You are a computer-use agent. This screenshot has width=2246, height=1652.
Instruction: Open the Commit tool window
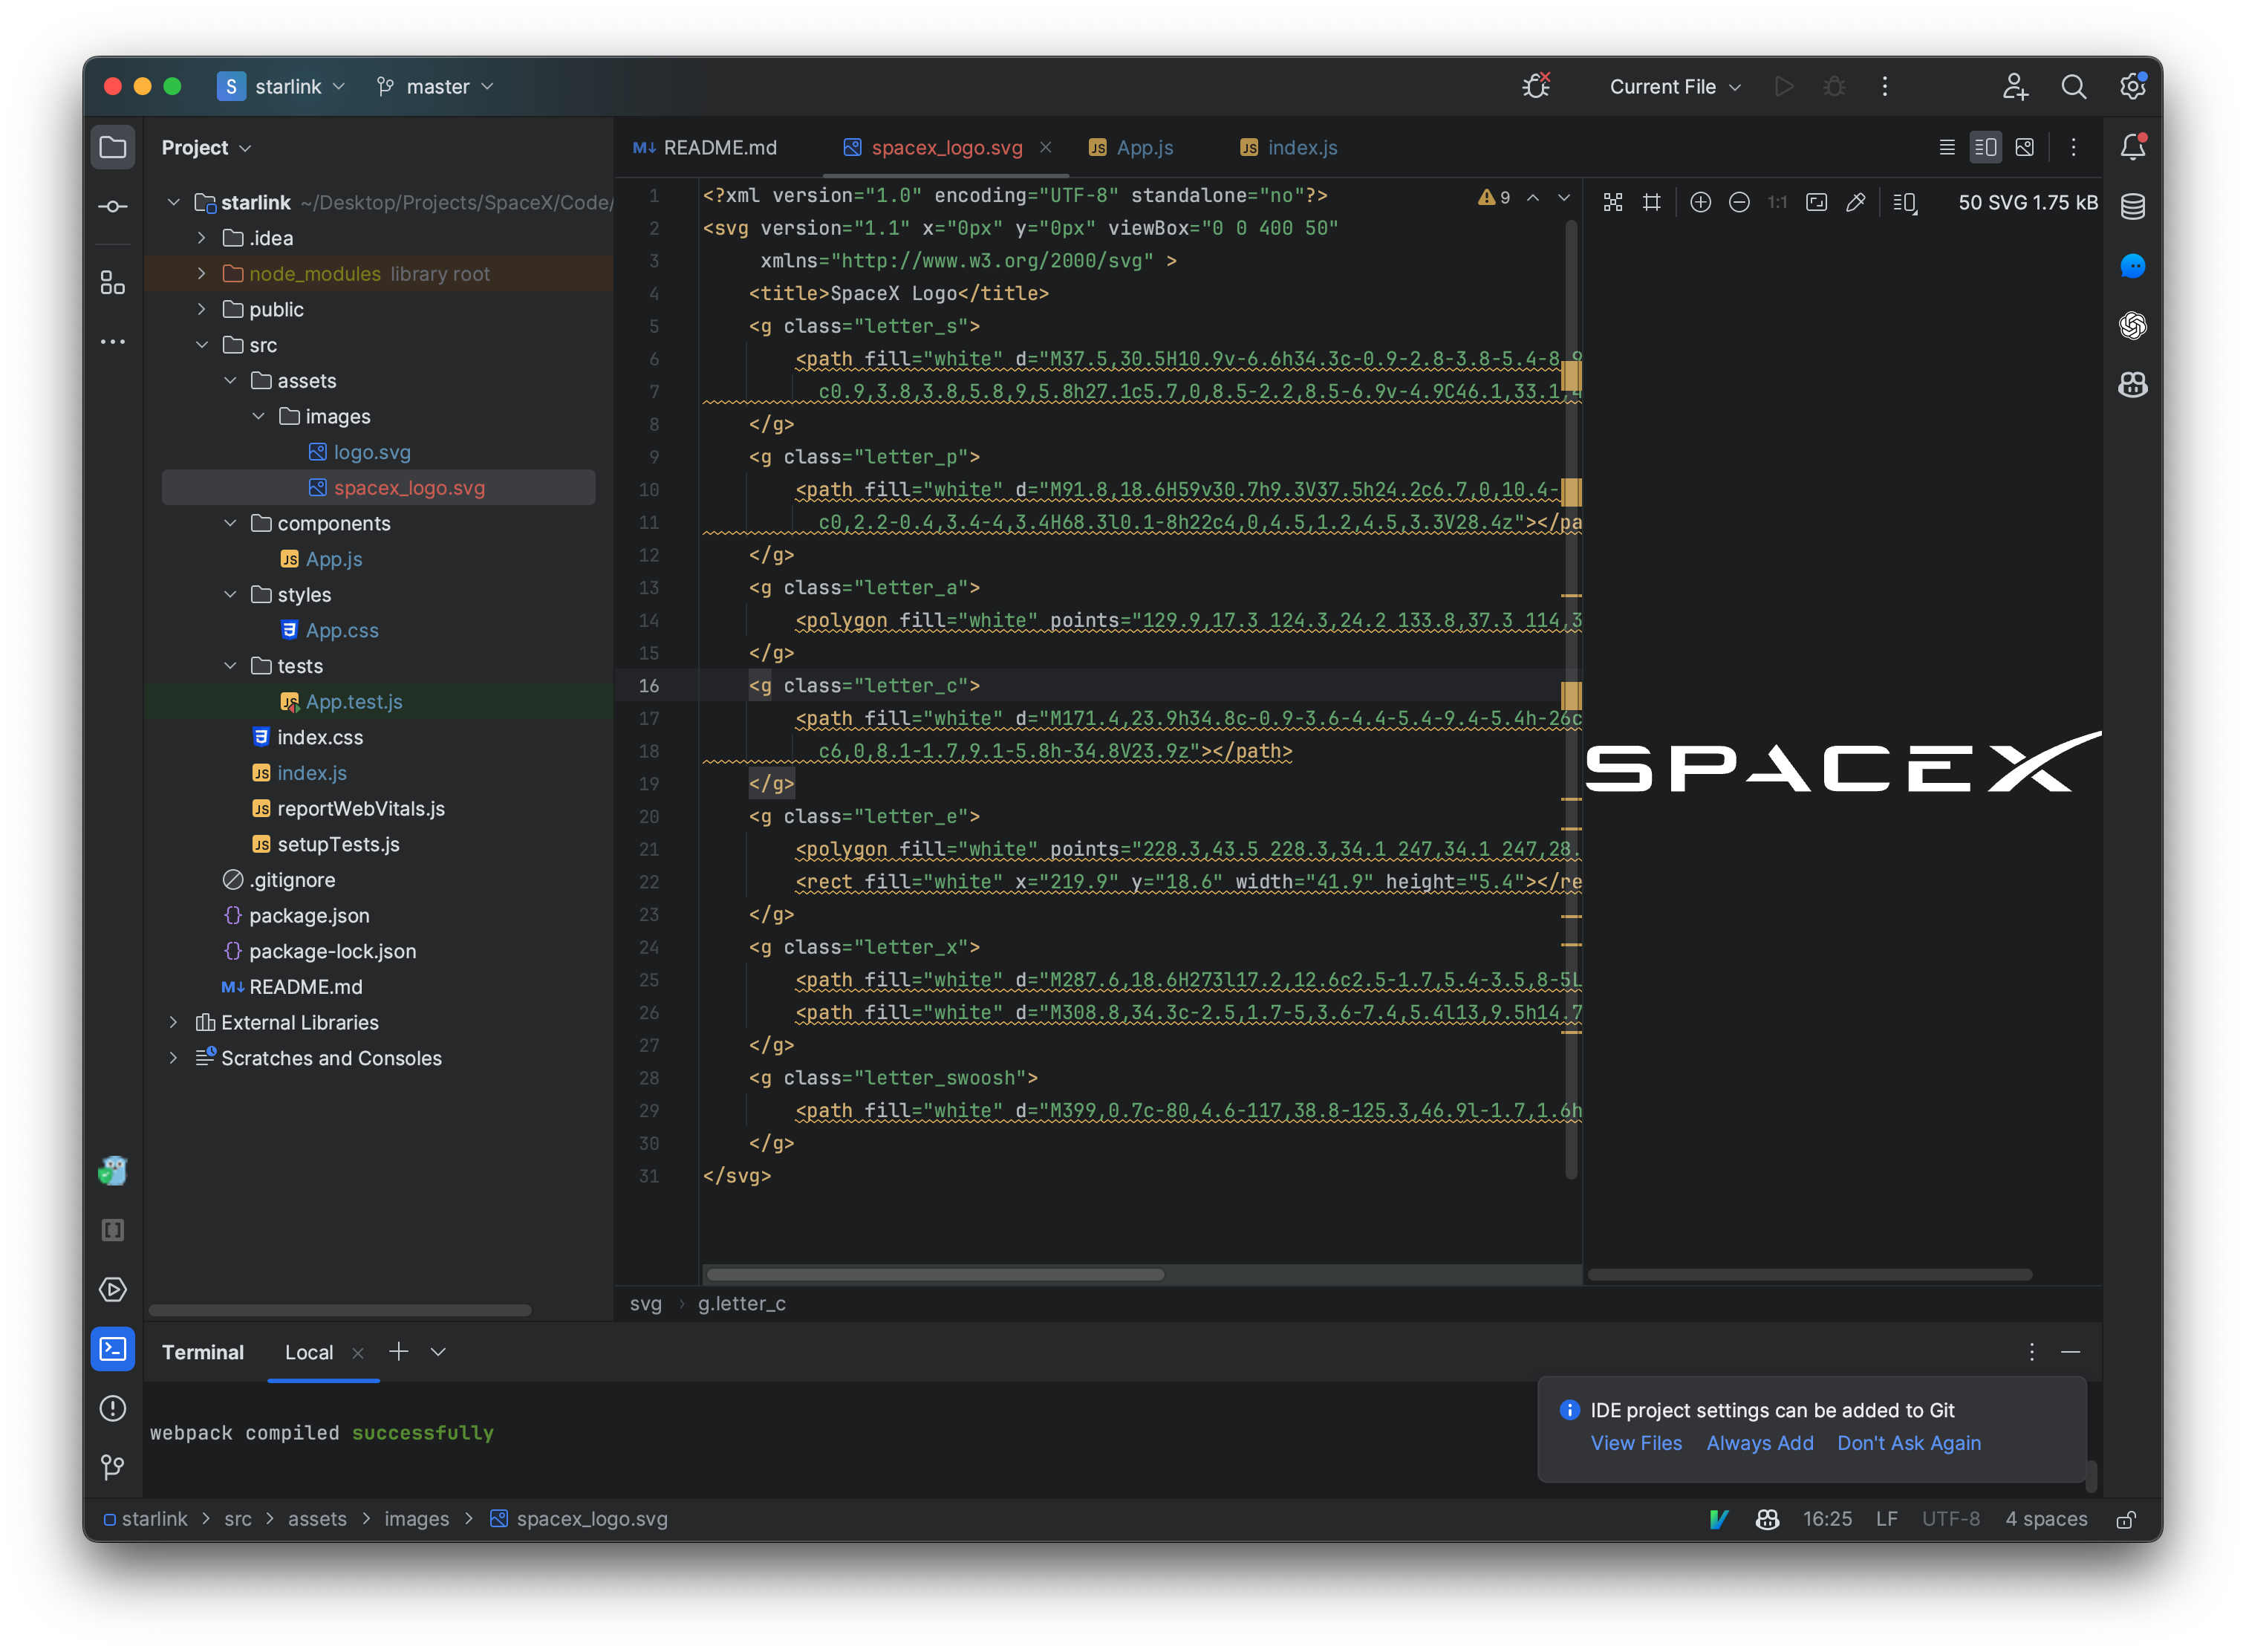(x=113, y=207)
